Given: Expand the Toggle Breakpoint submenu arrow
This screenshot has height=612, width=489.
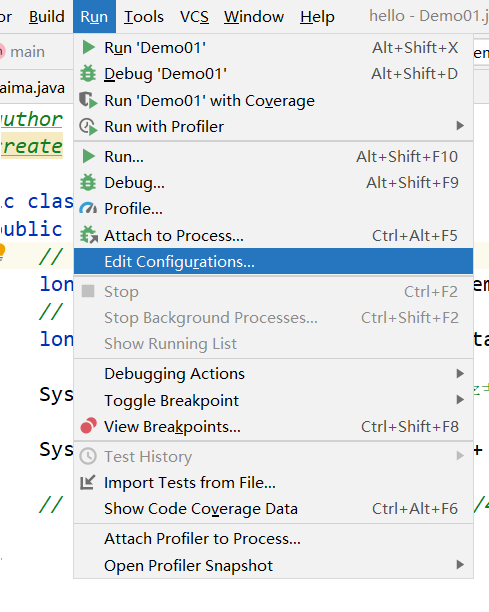Looking at the screenshot, I should 460,400.
